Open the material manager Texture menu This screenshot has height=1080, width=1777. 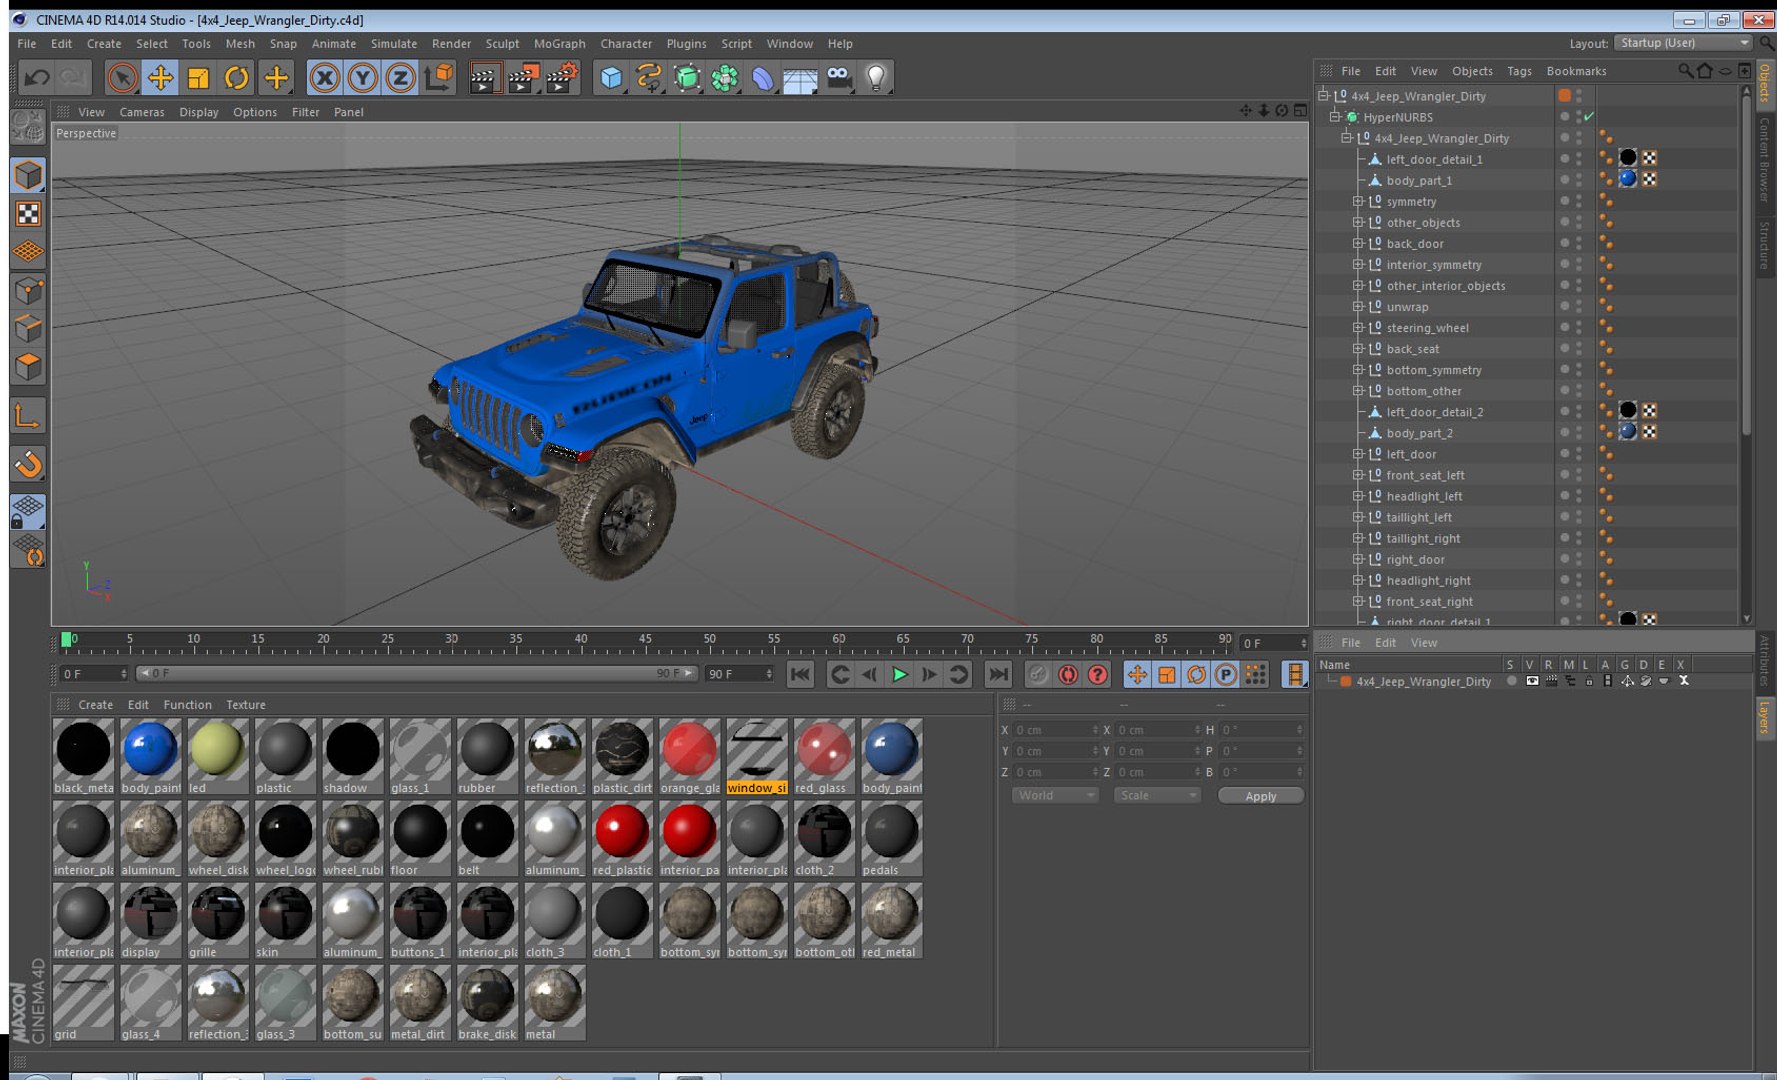(245, 705)
